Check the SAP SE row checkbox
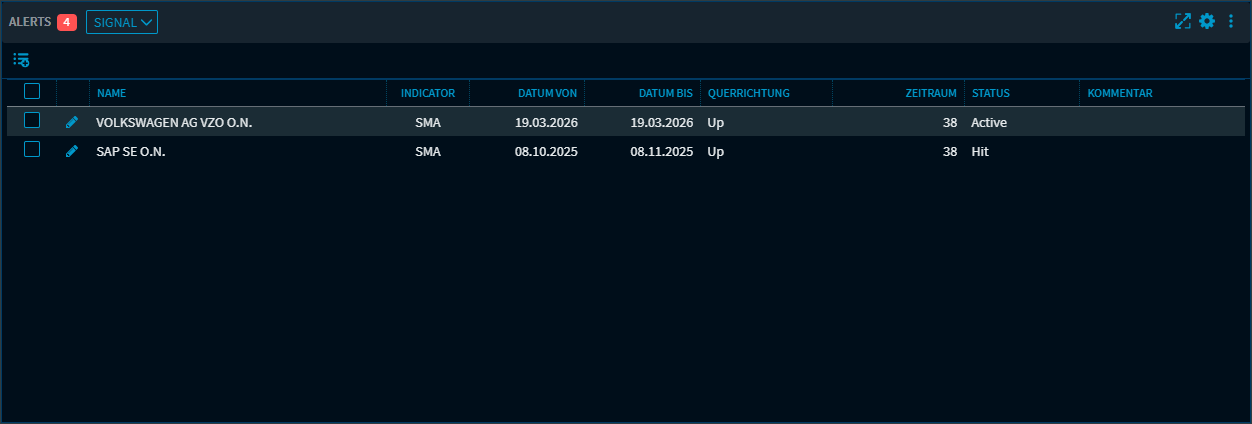This screenshot has width=1252, height=424. (32, 150)
